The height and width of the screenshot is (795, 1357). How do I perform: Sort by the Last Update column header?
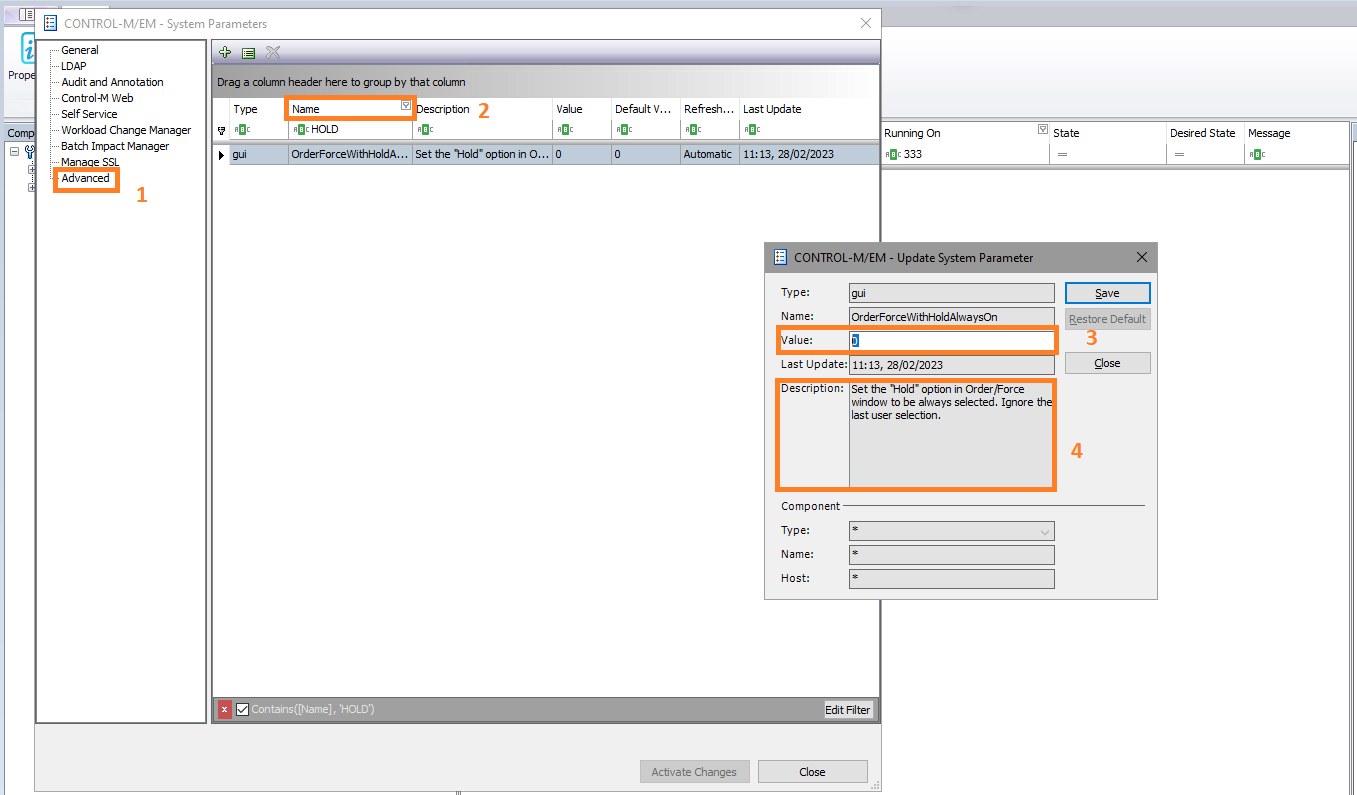pos(771,109)
